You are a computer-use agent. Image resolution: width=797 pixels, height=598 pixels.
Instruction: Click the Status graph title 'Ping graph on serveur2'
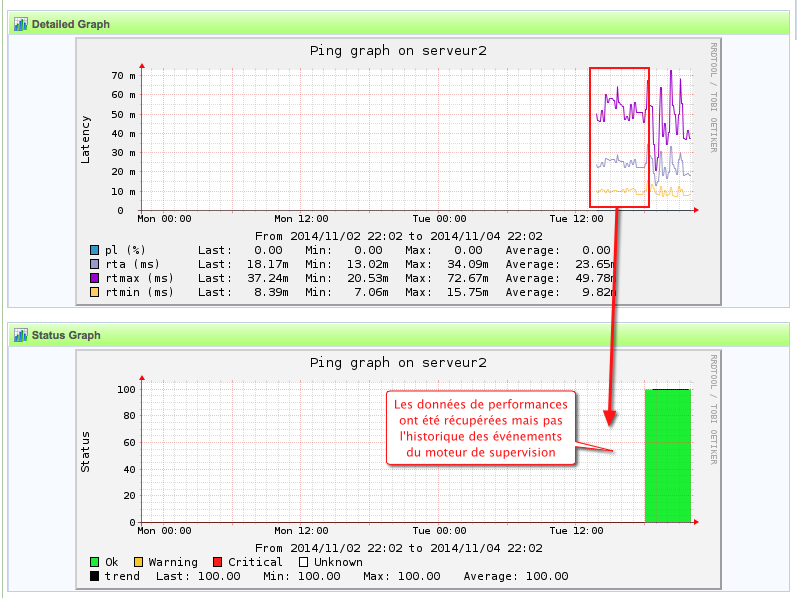398,362
